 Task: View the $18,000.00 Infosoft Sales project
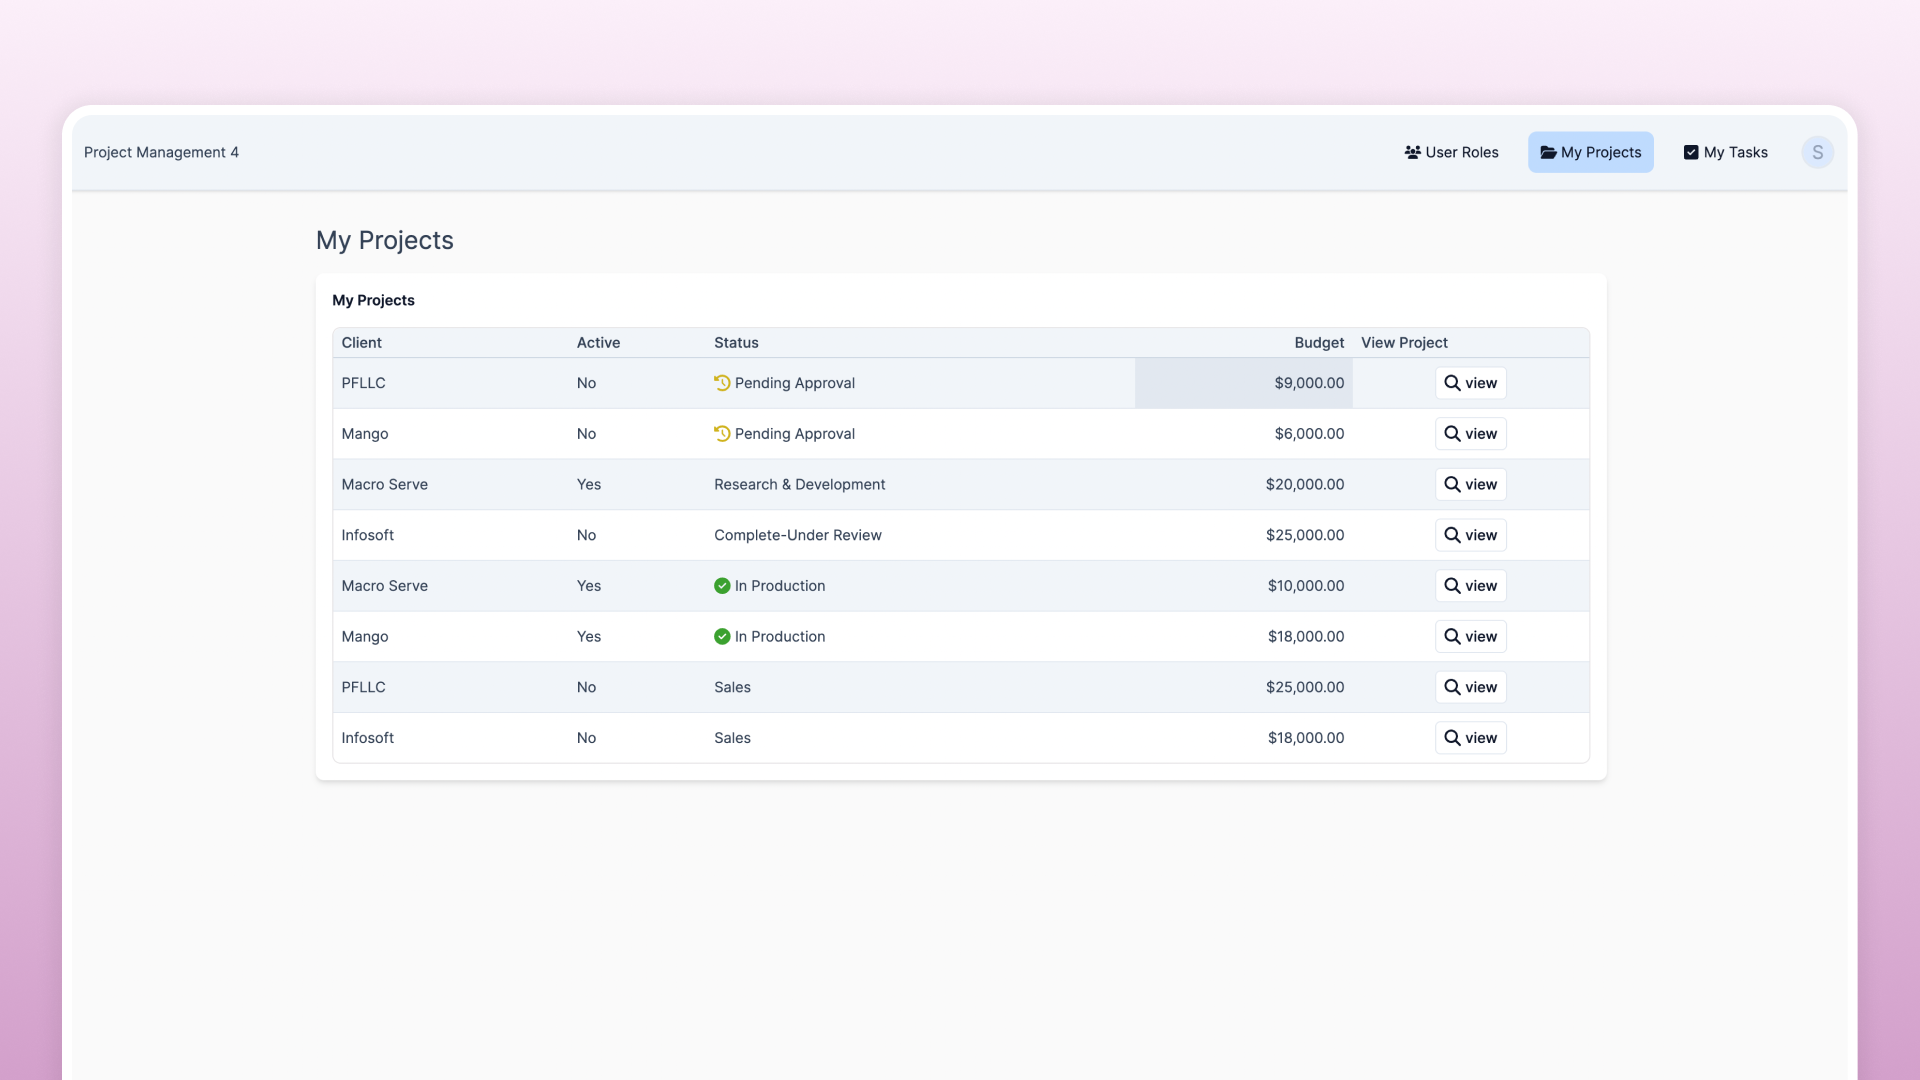[1470, 738]
